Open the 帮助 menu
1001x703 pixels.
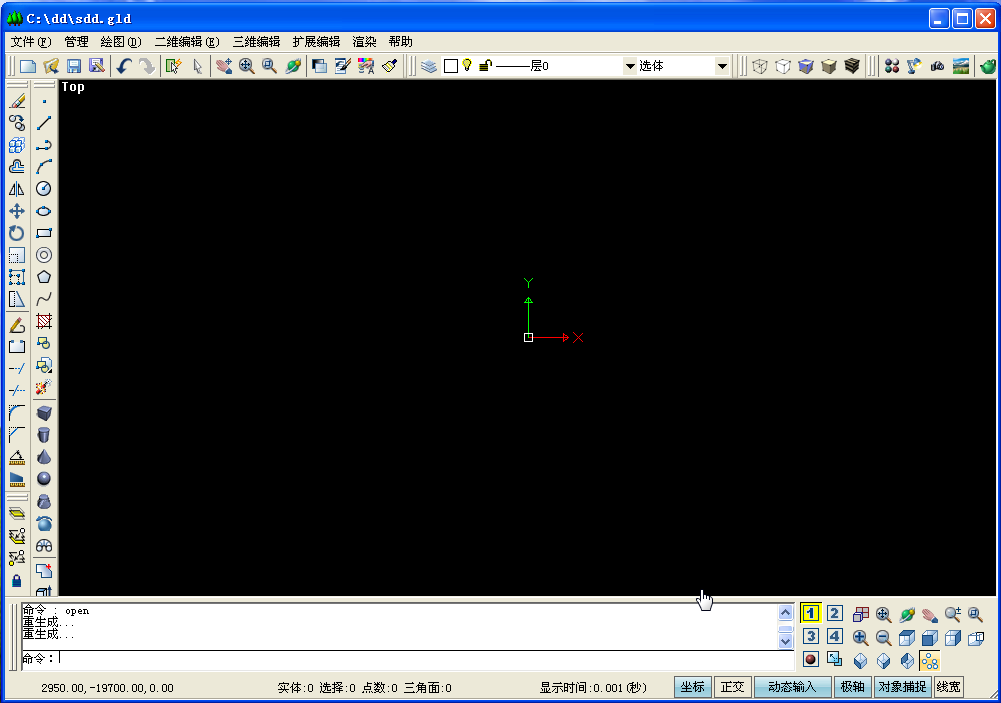(x=400, y=42)
